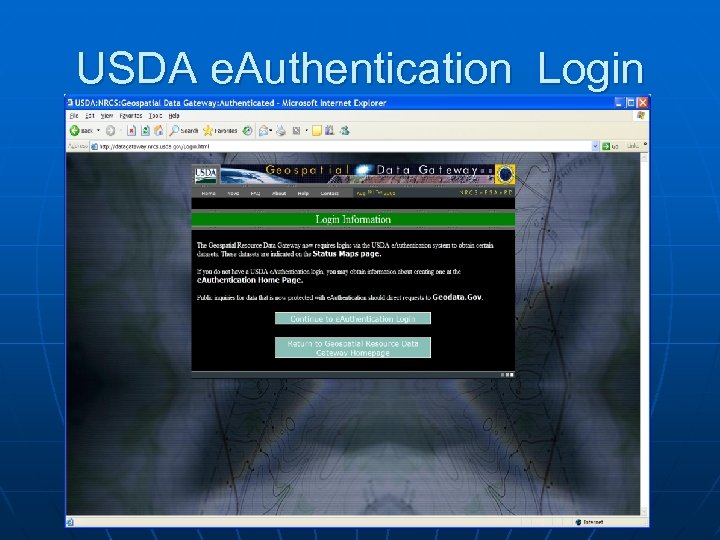Click the Links toolbar label
Viewport: 720px width, 540px height.
[633, 146]
